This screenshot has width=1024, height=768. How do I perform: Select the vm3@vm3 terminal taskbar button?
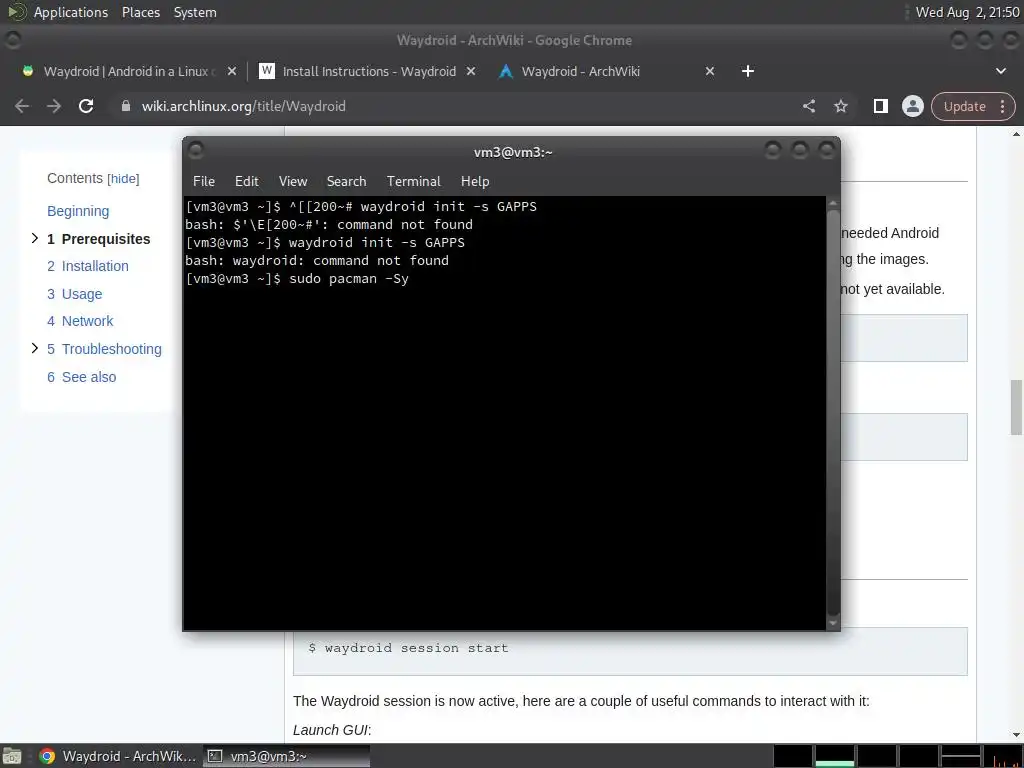(x=286, y=756)
